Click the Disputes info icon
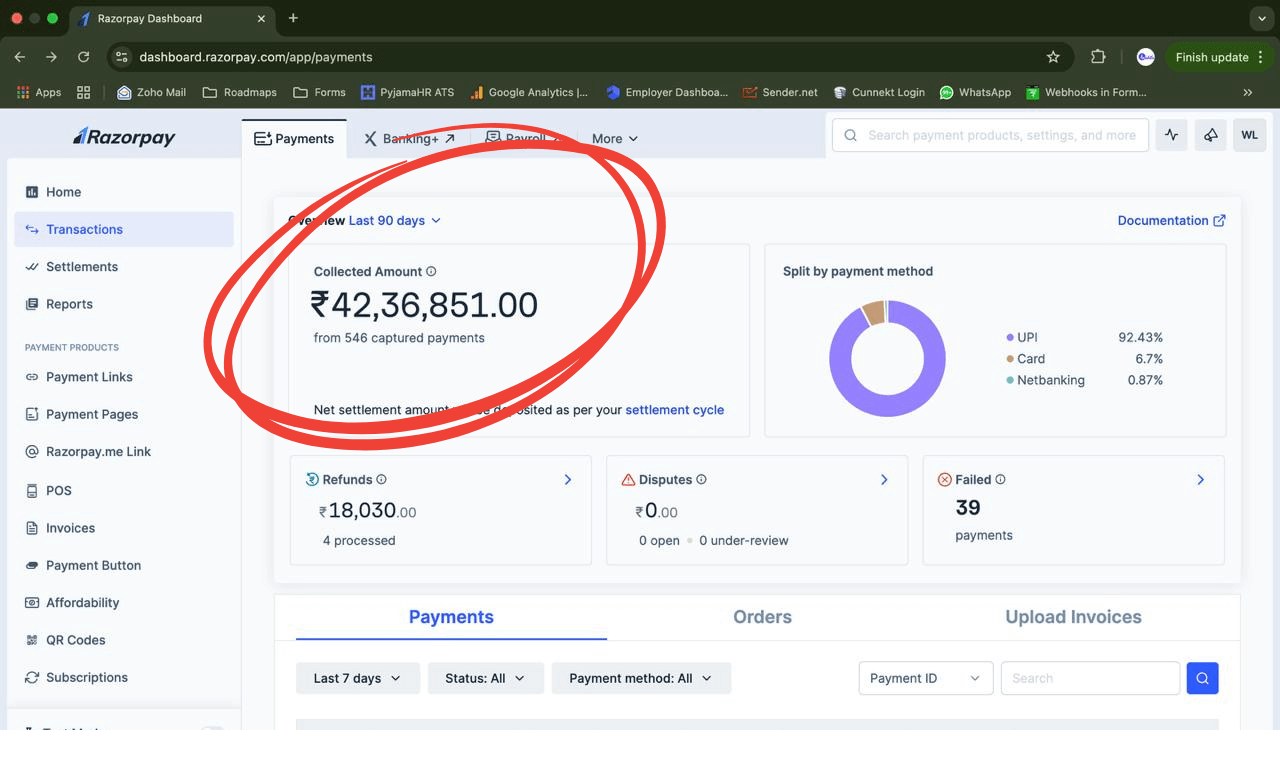1280x777 pixels. pos(701,480)
